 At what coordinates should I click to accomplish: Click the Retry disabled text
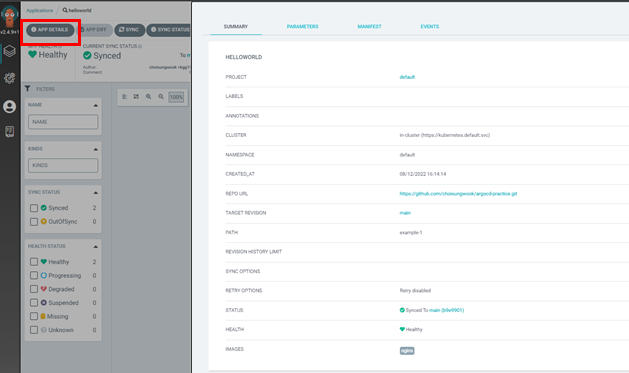point(415,290)
